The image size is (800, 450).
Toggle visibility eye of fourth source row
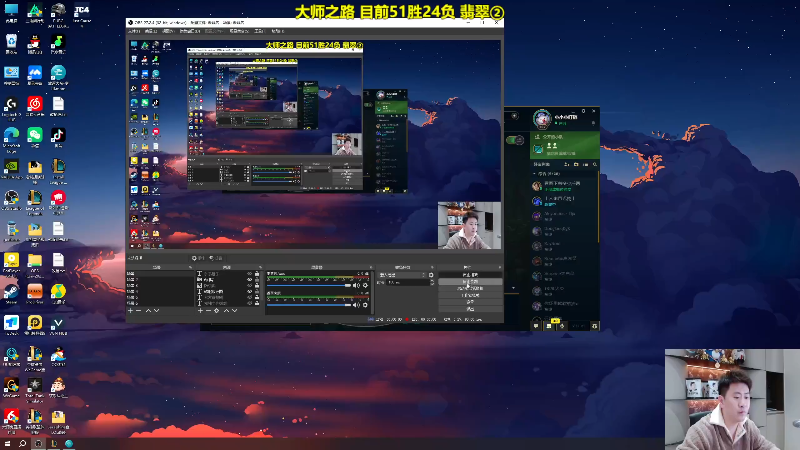(249, 291)
